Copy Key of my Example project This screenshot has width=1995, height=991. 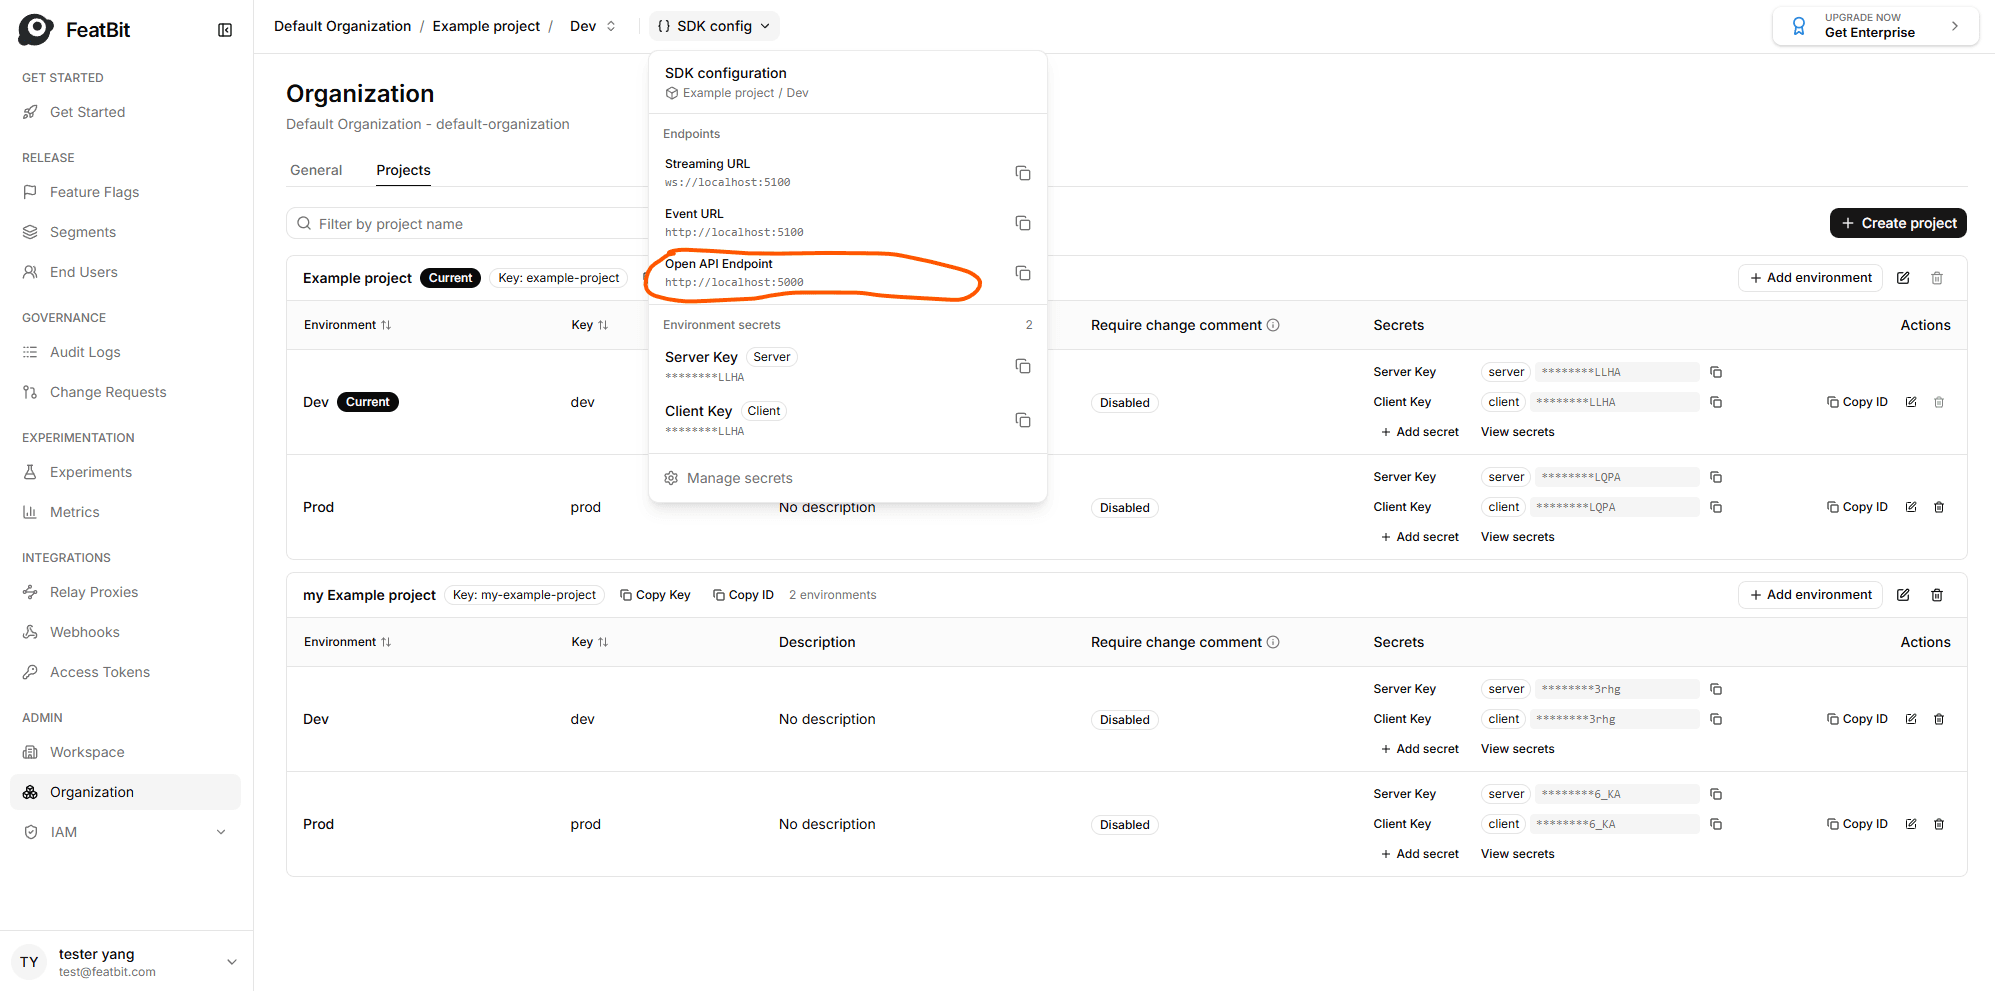[x=655, y=595]
